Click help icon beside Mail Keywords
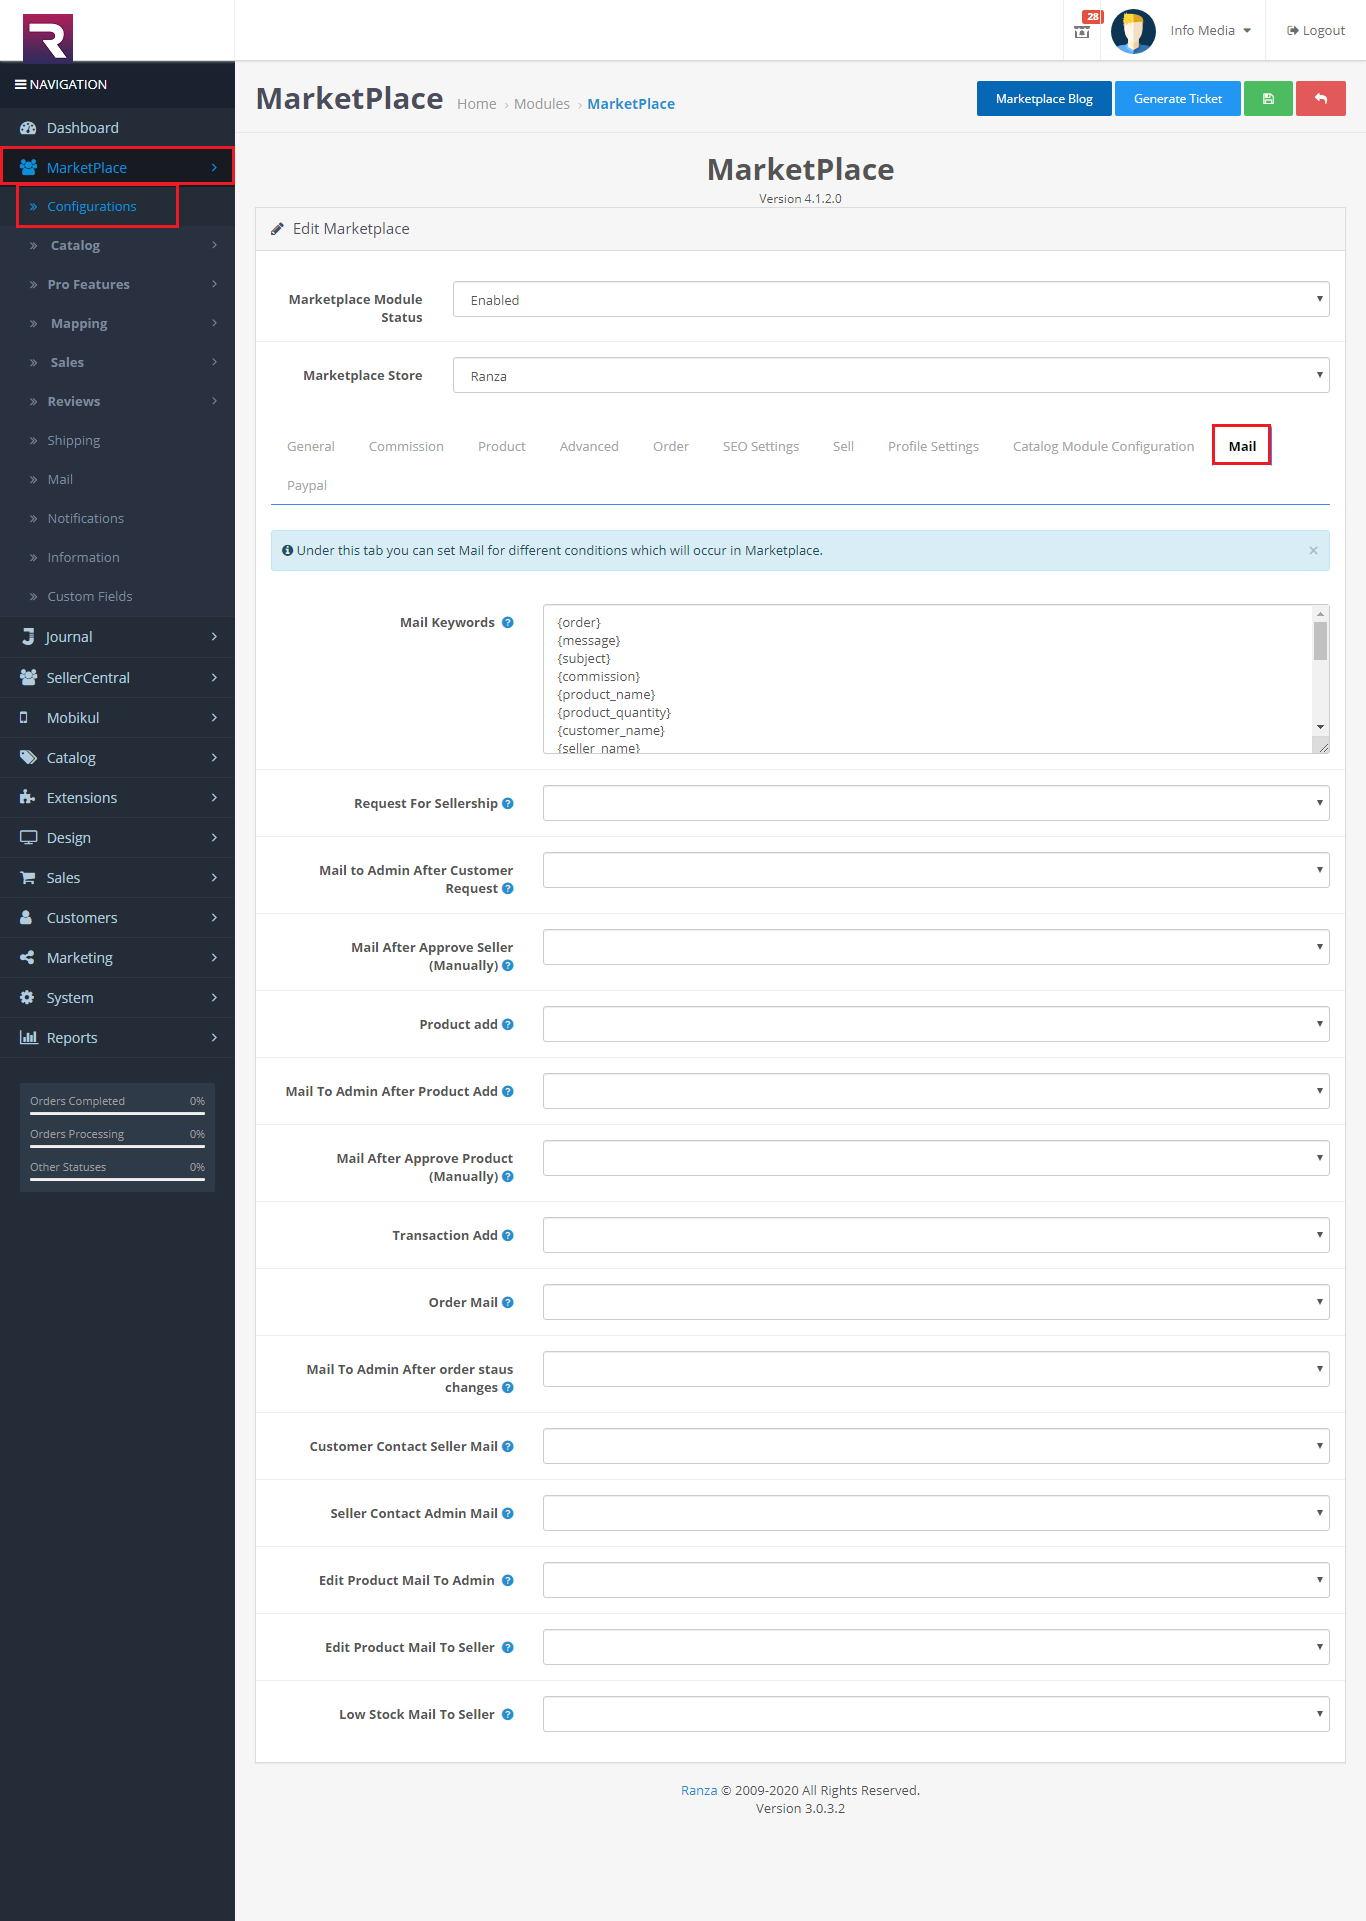This screenshot has width=1366, height=1921. pos(508,623)
